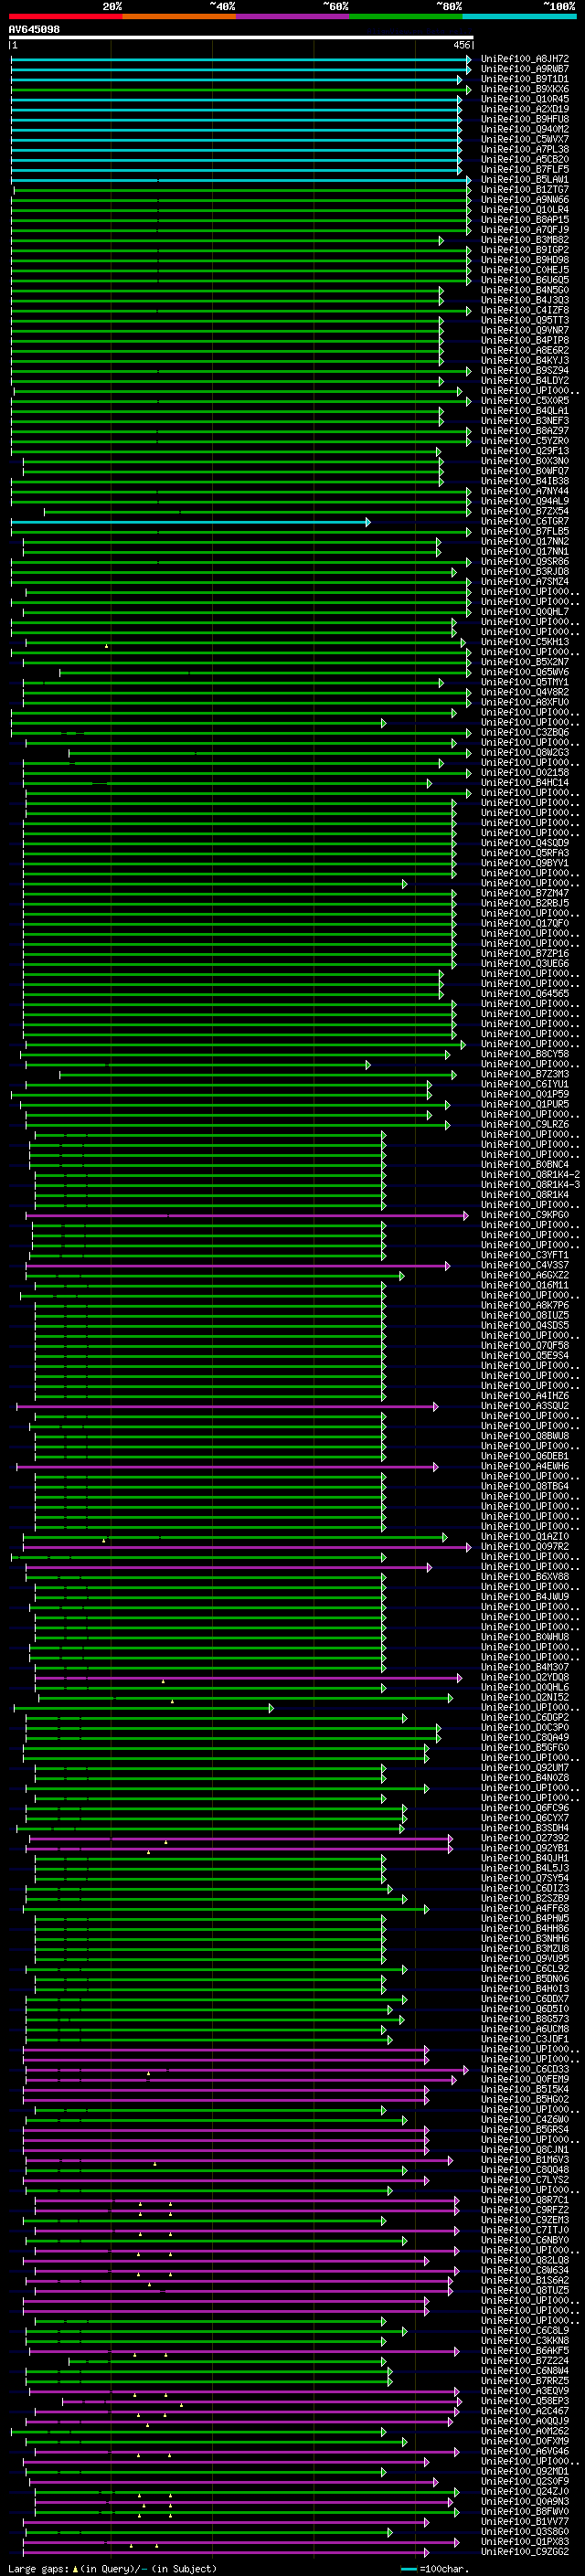
Task: Select the UniRef100_B9IGP2 label
Action: [x=525, y=250]
